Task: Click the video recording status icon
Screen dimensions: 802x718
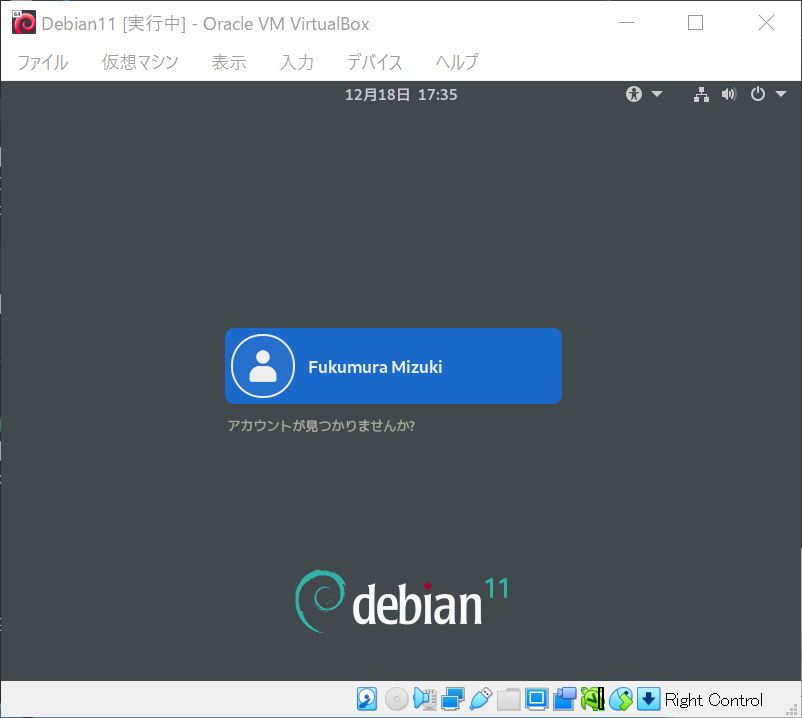Action: click(565, 699)
